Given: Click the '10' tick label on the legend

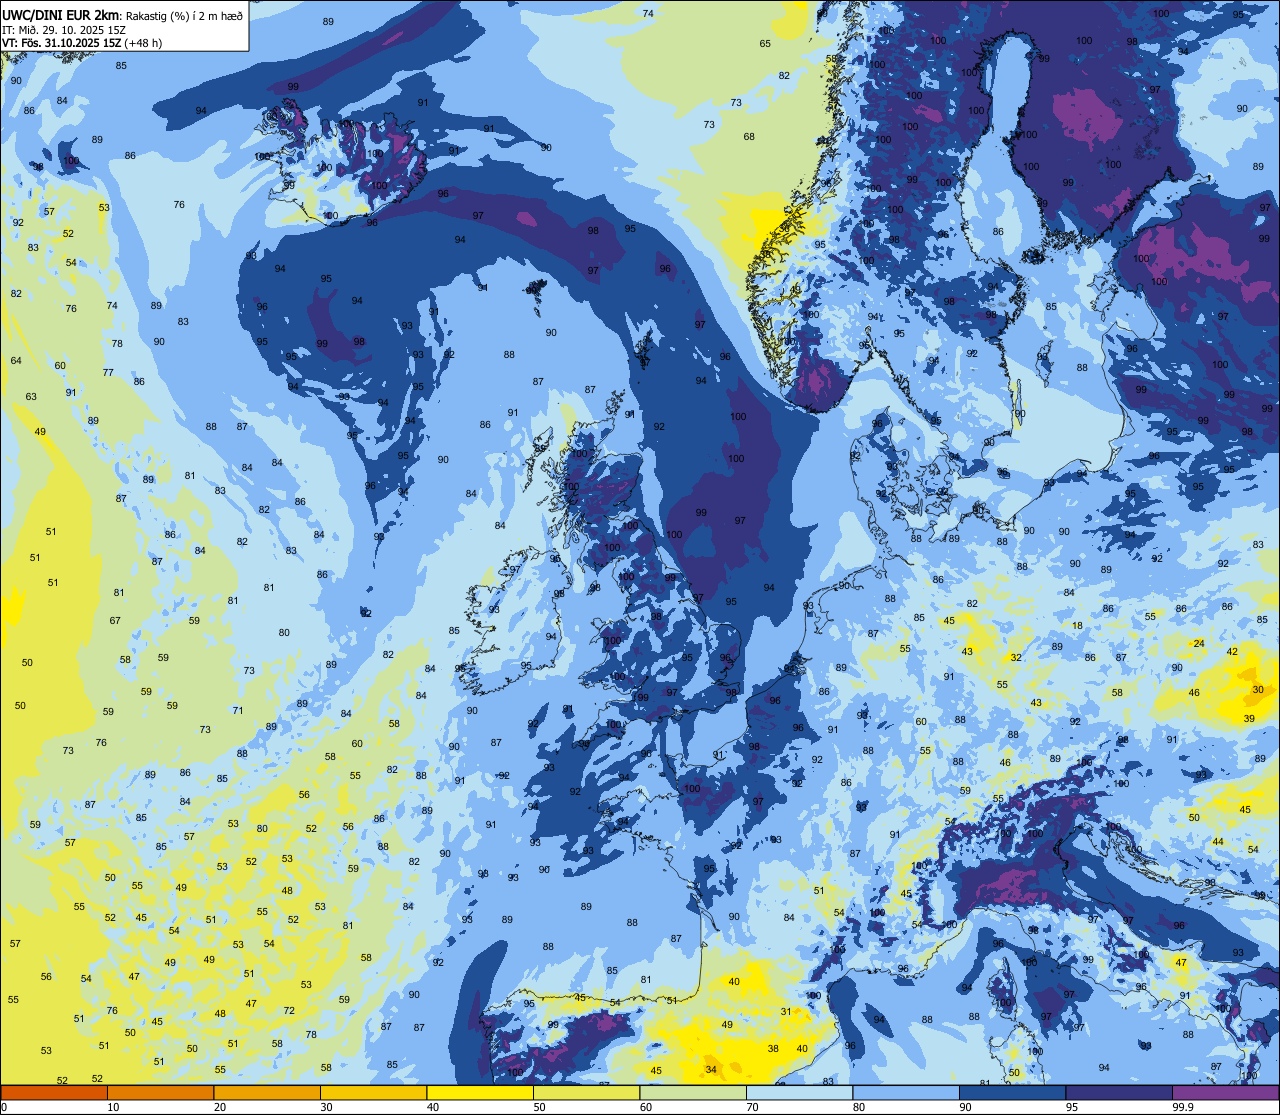Looking at the screenshot, I should [113, 1107].
